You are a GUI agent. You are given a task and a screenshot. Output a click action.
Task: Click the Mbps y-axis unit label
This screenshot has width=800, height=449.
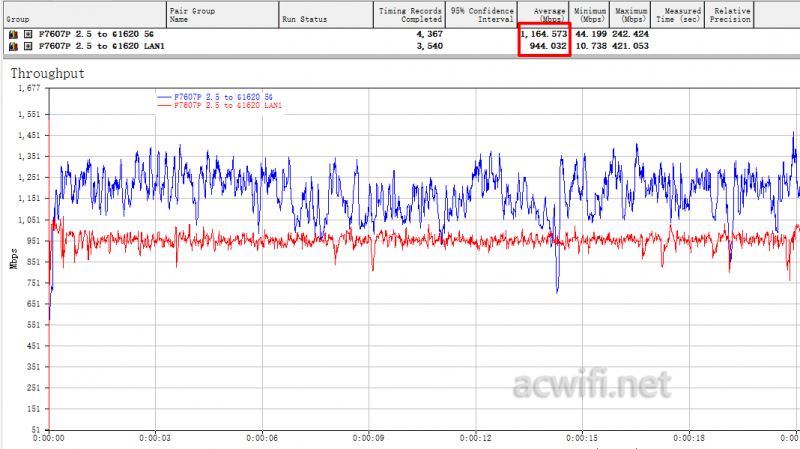click(x=13, y=259)
